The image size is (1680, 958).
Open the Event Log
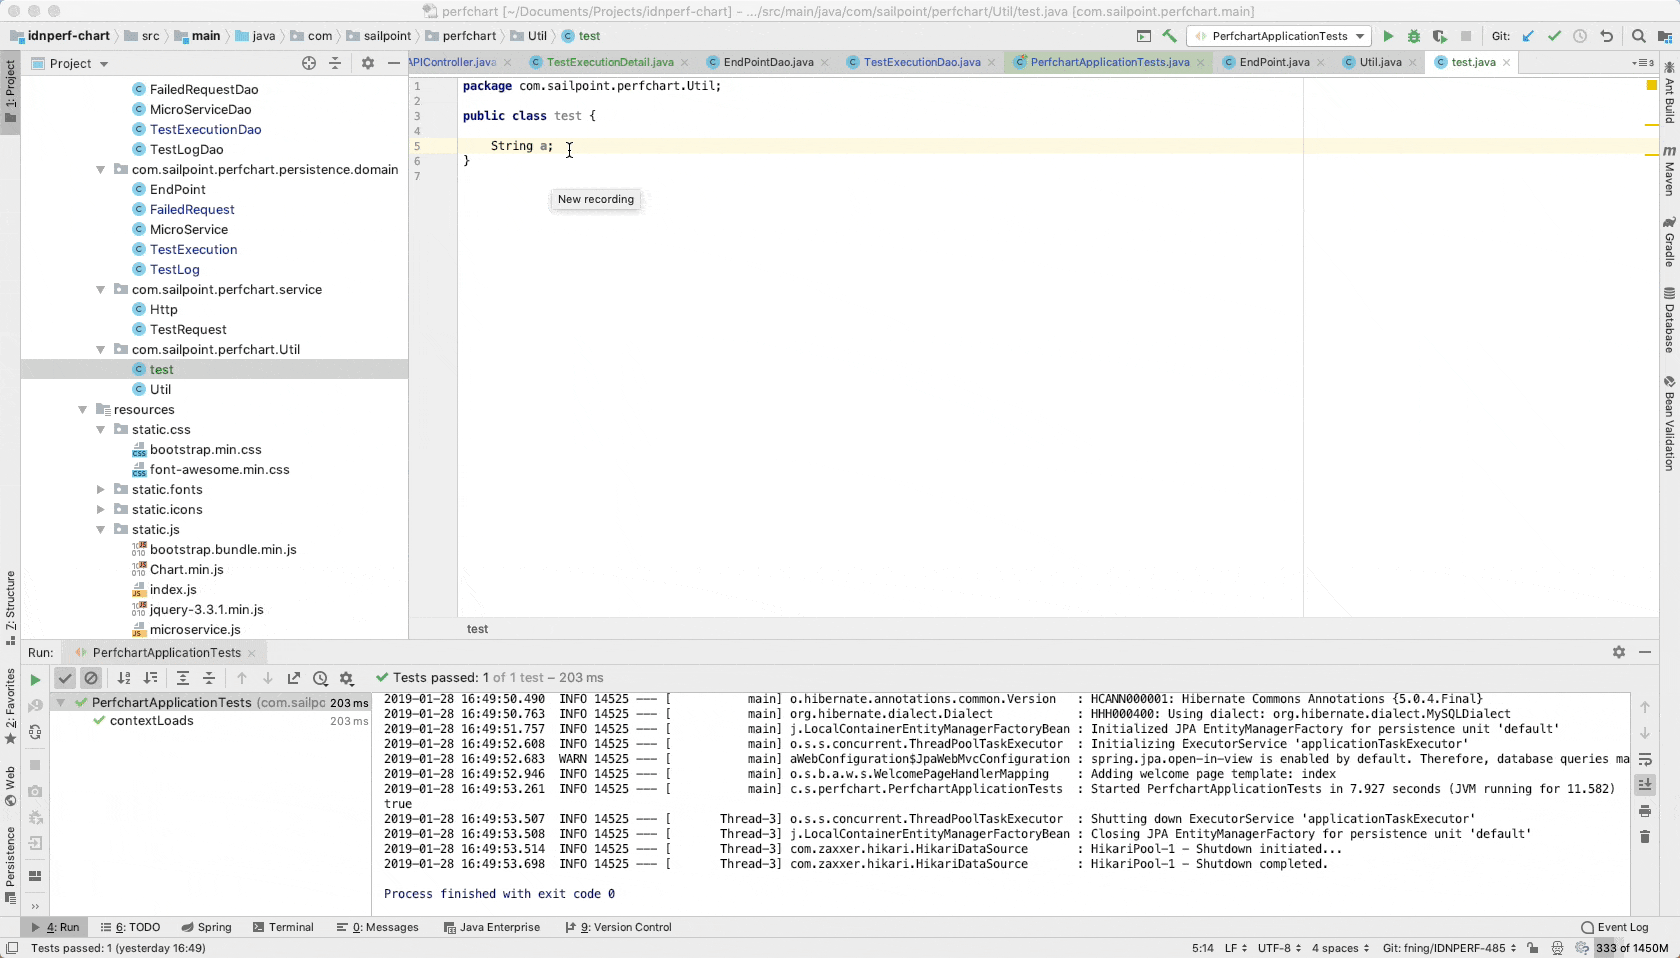1615,927
